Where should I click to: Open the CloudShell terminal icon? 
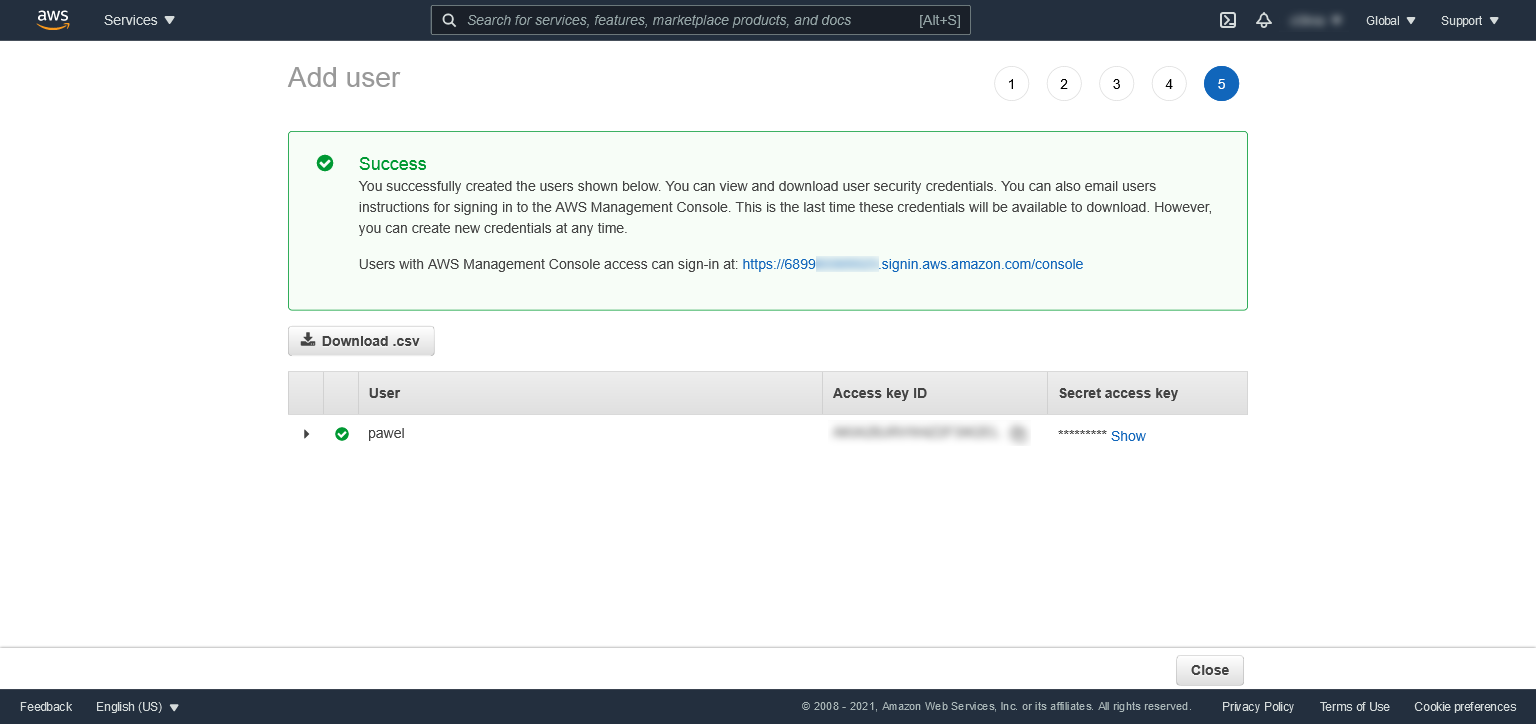[1228, 20]
